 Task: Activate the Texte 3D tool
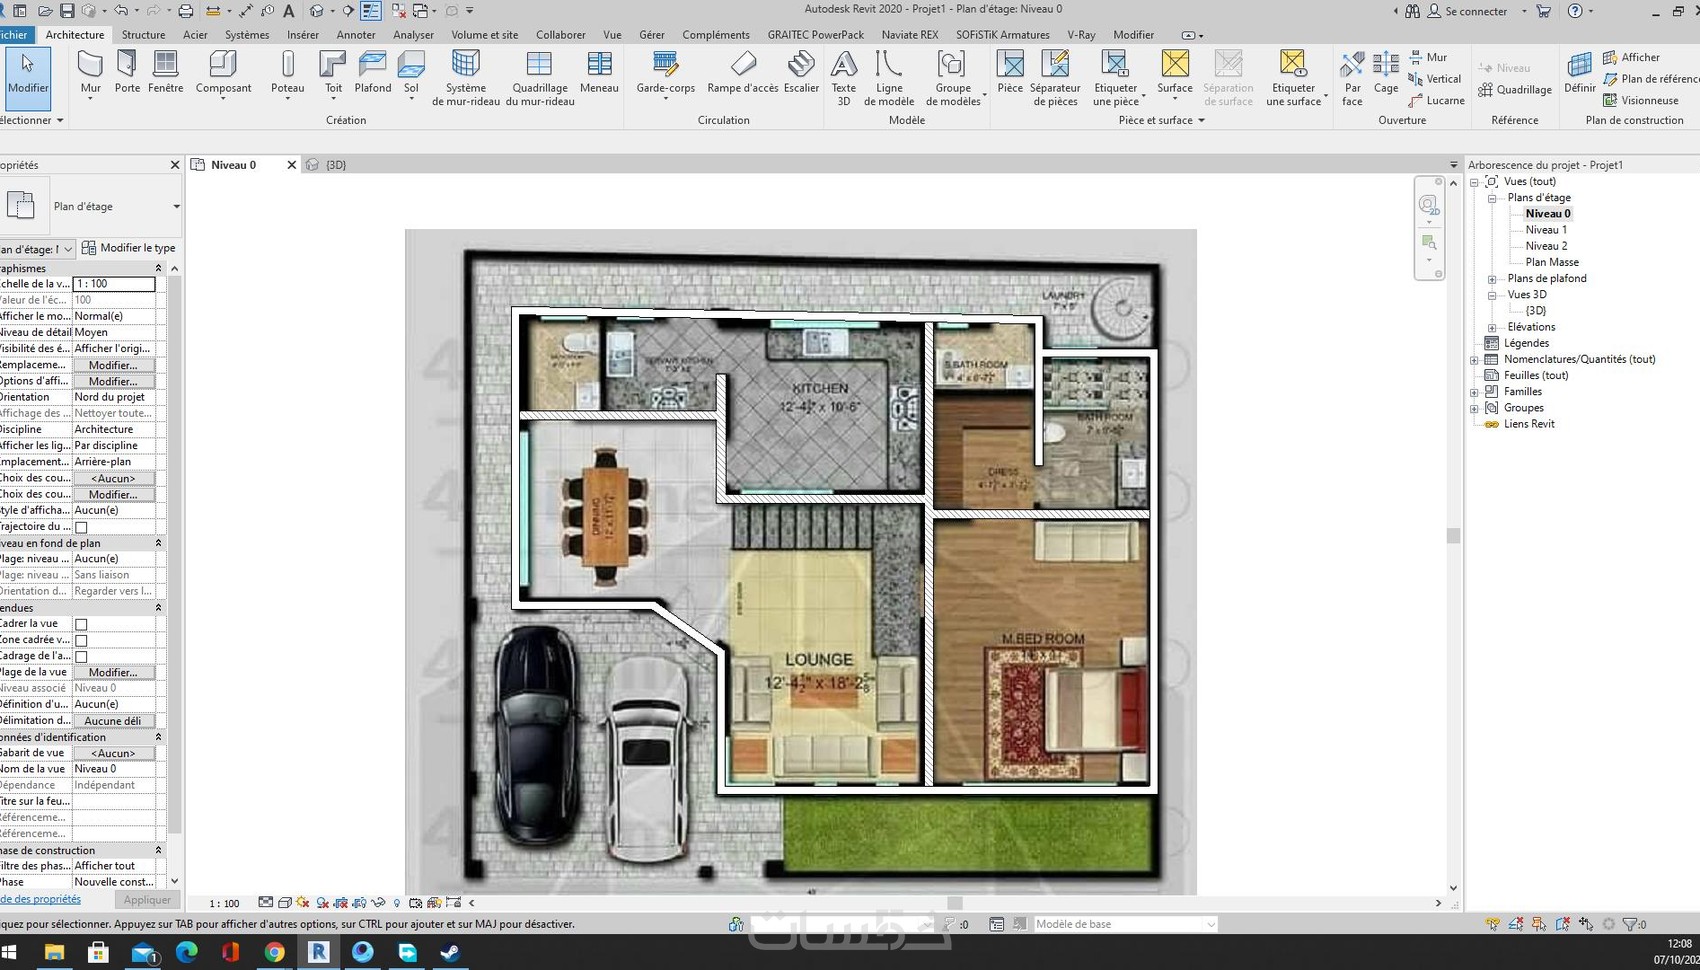(x=844, y=78)
